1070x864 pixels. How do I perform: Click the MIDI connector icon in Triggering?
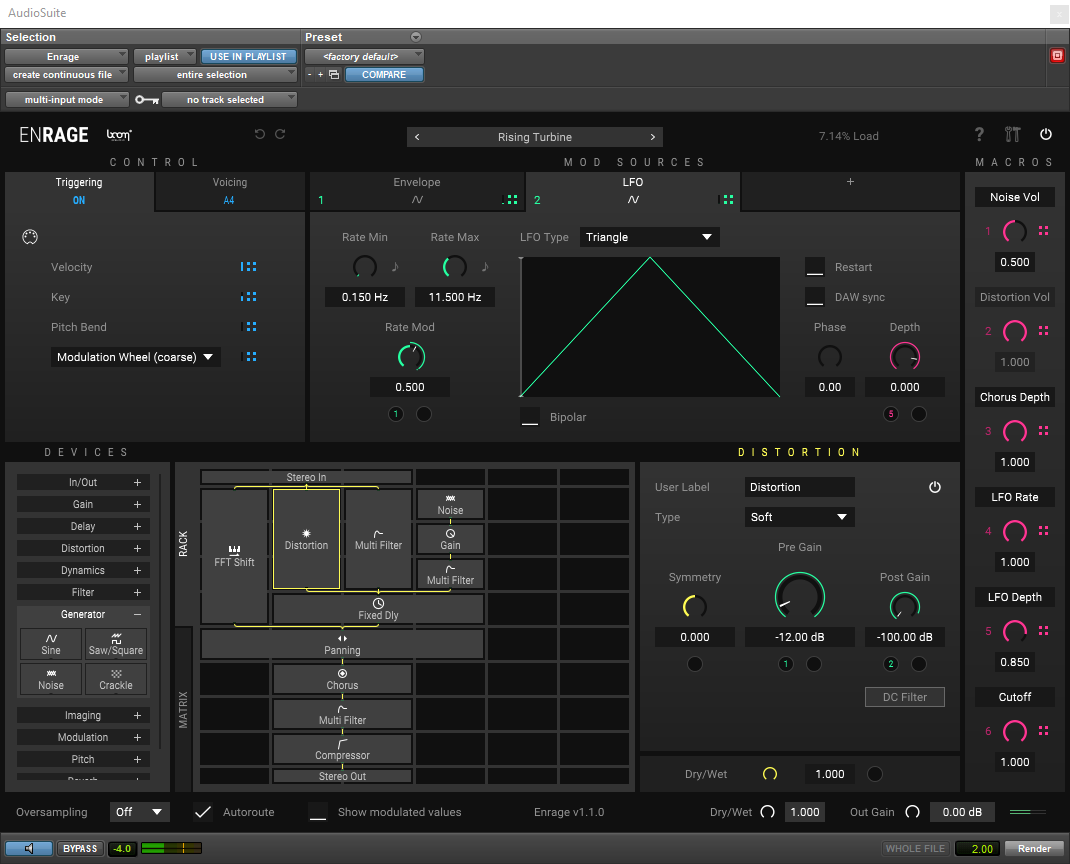(29, 237)
